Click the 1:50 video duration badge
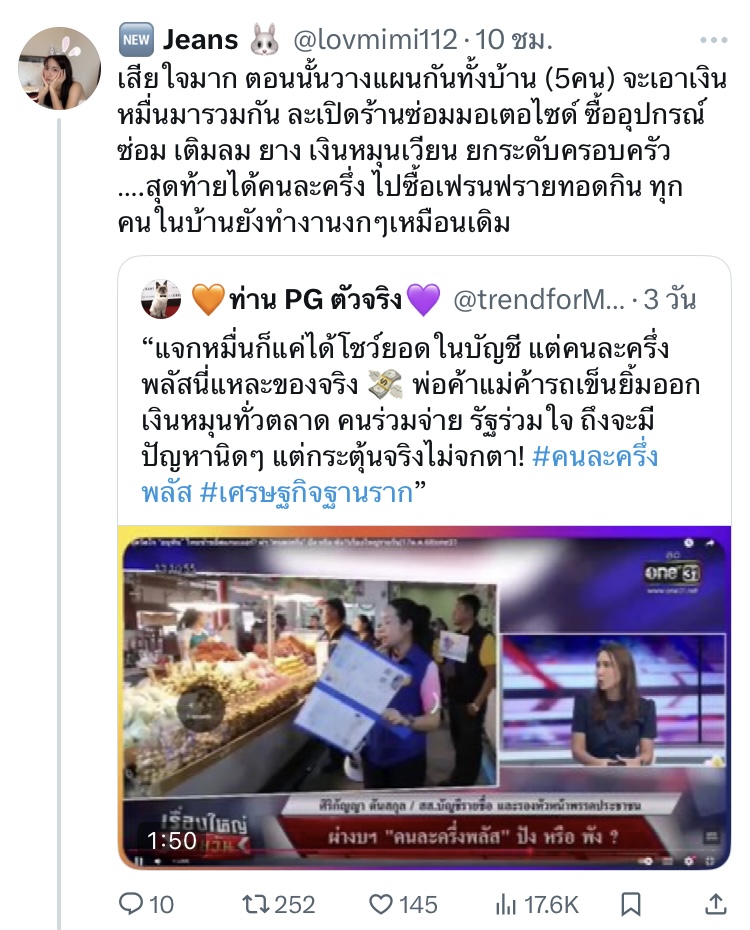The image size is (750, 930). [171, 840]
